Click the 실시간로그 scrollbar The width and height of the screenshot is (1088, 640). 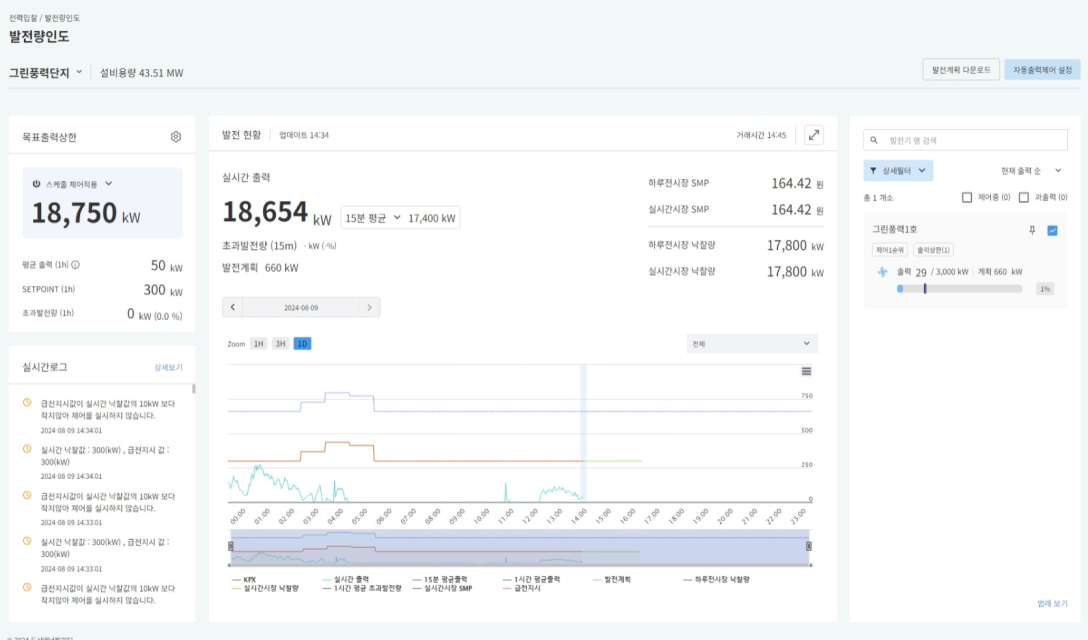[x=194, y=389]
